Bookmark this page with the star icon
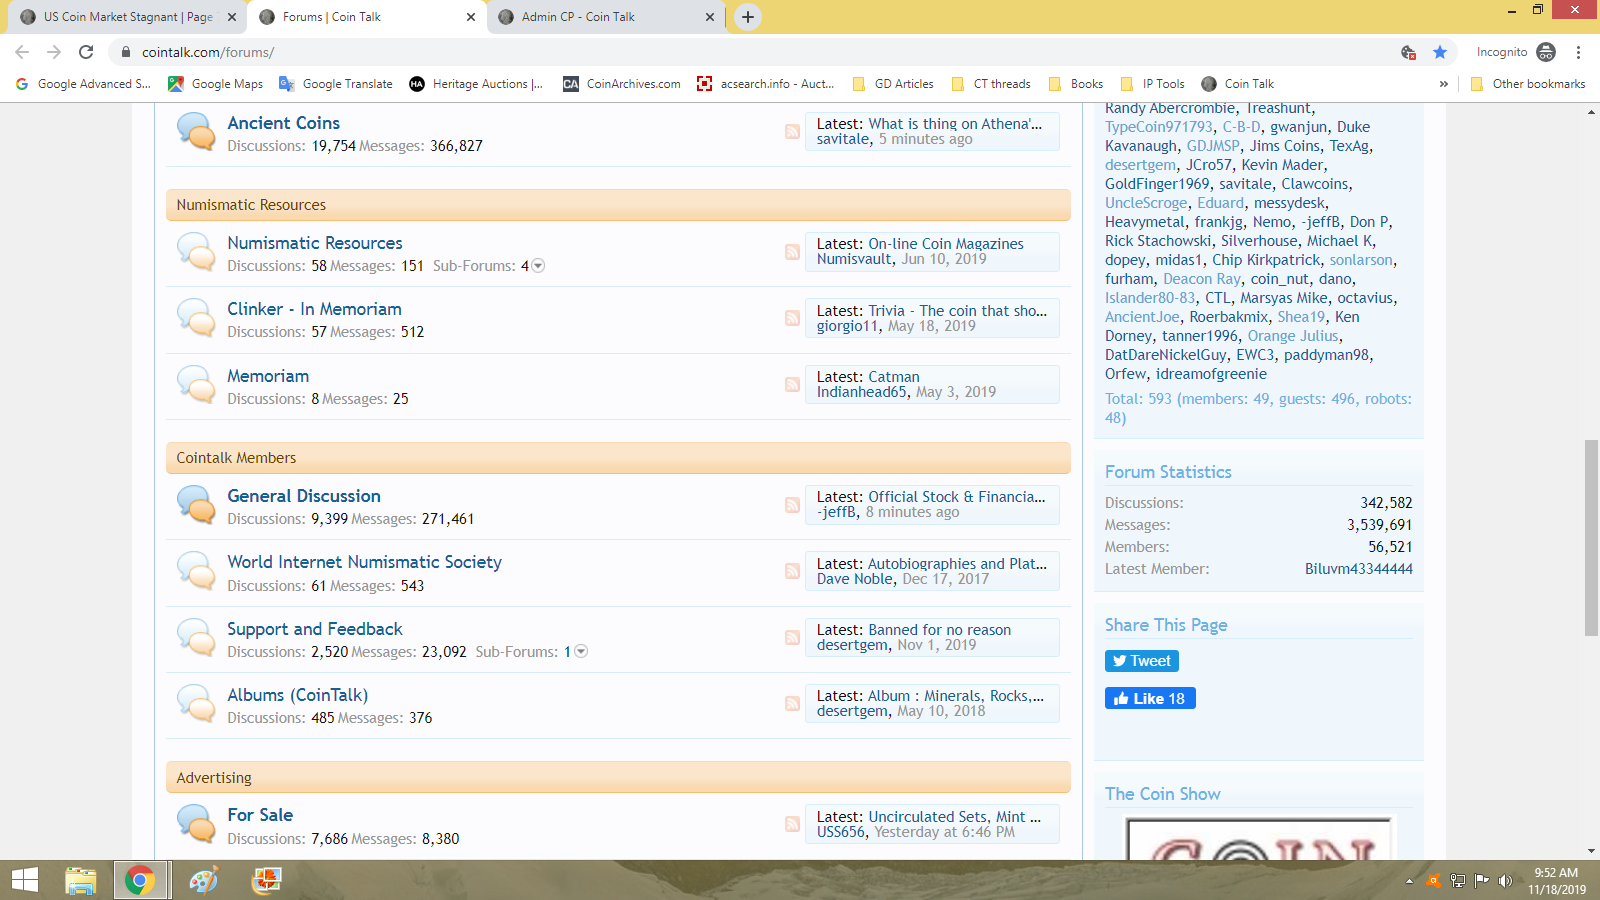This screenshot has width=1600, height=900. click(1440, 52)
